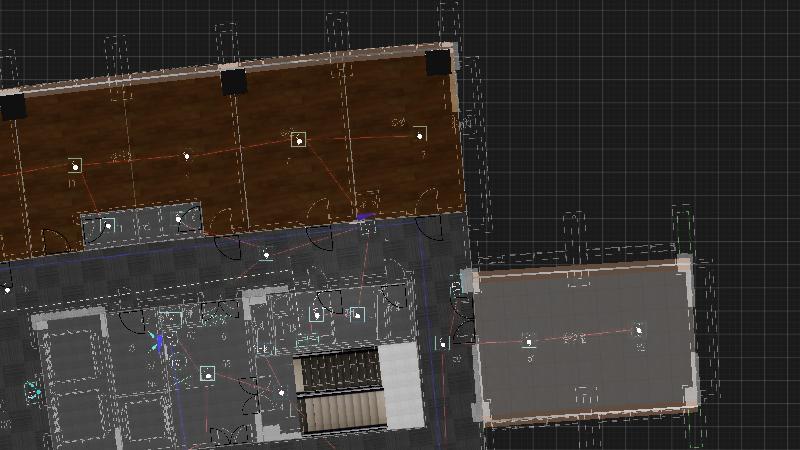This screenshot has height=450, width=800.
Task: Select the left light node in the detached gray room
Action: pyautogui.click(x=529, y=343)
